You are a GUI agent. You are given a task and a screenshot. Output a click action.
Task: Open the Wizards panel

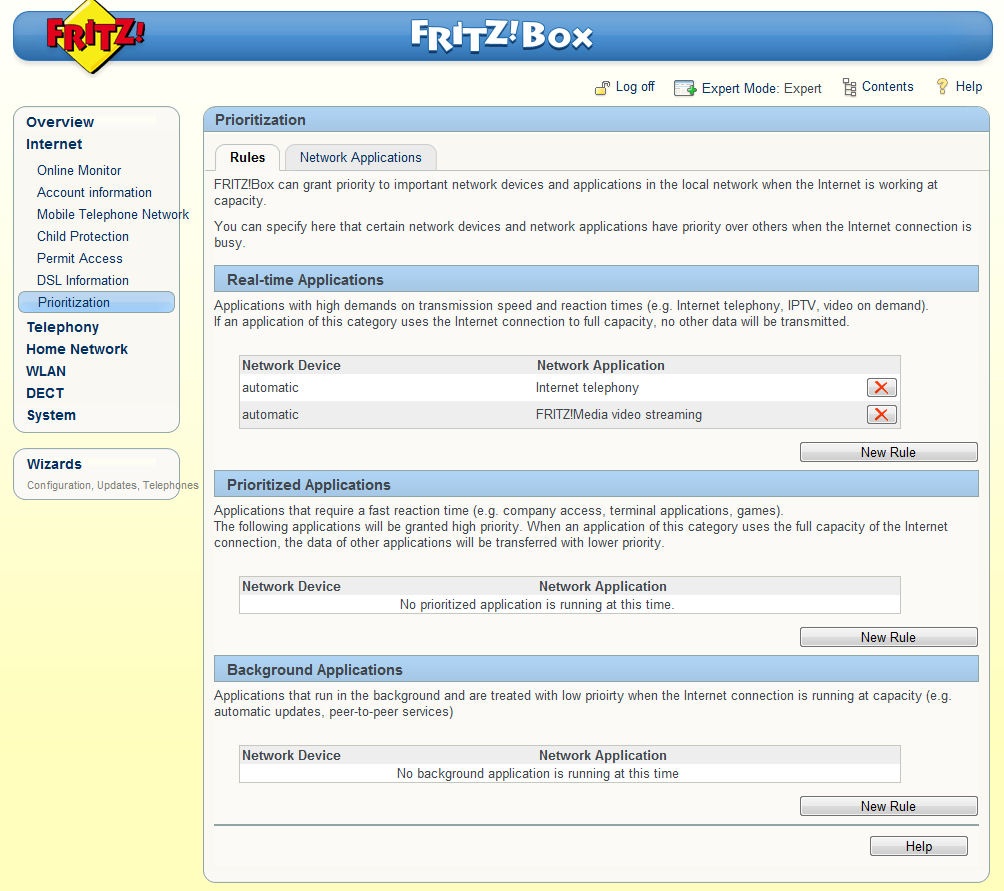pos(54,464)
